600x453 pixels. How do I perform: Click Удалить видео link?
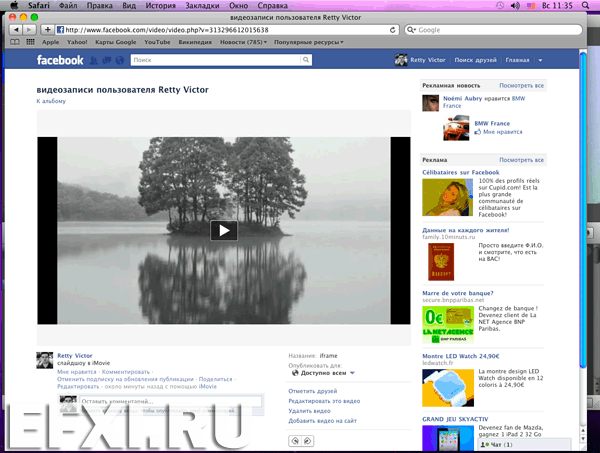(309, 411)
